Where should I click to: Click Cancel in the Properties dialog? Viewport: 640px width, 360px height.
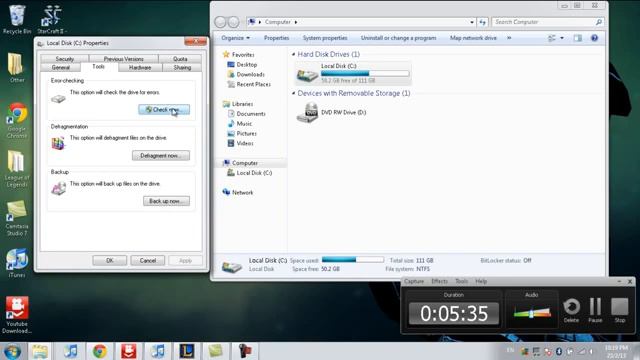click(148, 260)
